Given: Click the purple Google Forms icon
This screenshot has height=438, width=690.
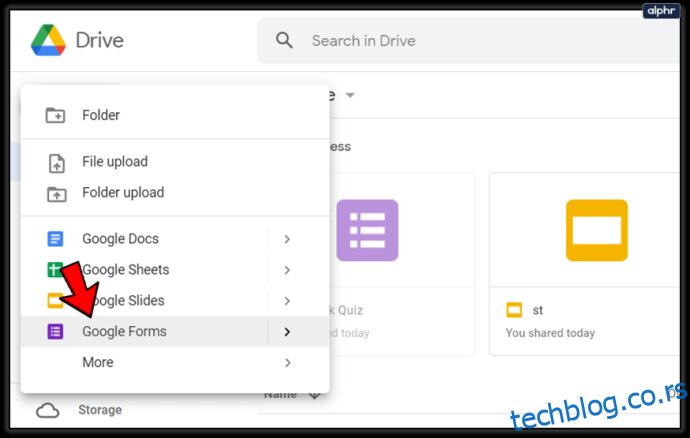Looking at the screenshot, I should click(55, 331).
